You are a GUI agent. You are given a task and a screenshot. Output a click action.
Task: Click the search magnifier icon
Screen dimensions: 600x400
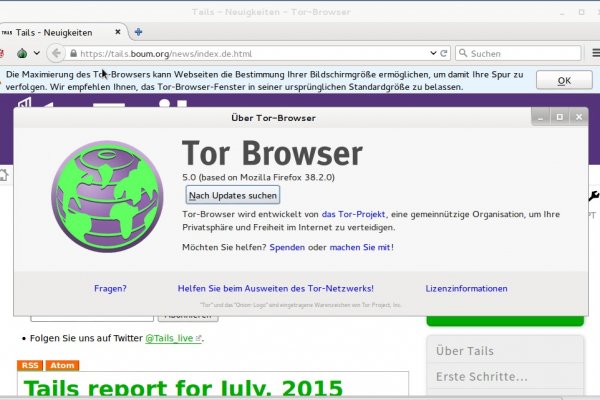[x=465, y=53]
